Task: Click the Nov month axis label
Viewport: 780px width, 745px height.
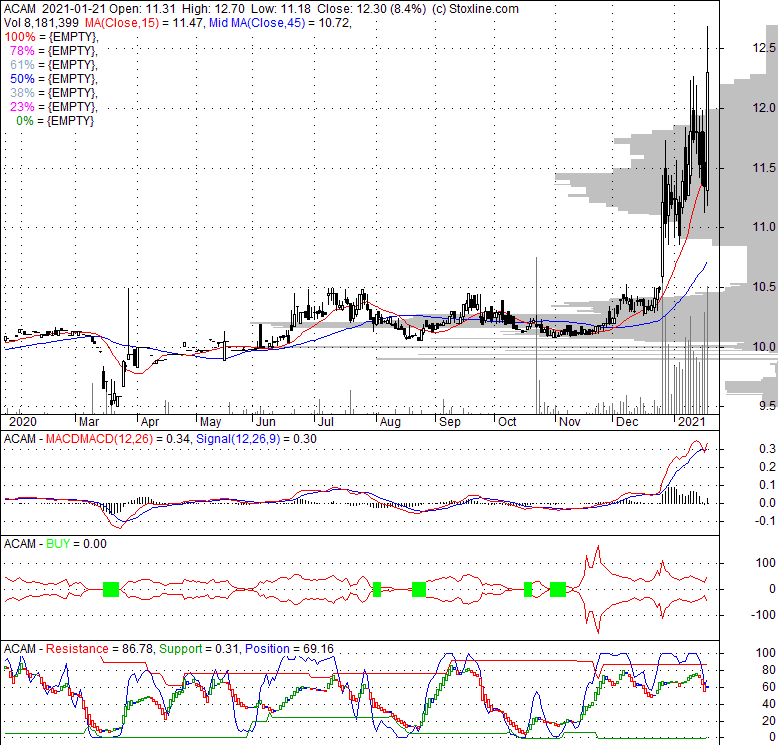Action: pyautogui.click(x=570, y=422)
